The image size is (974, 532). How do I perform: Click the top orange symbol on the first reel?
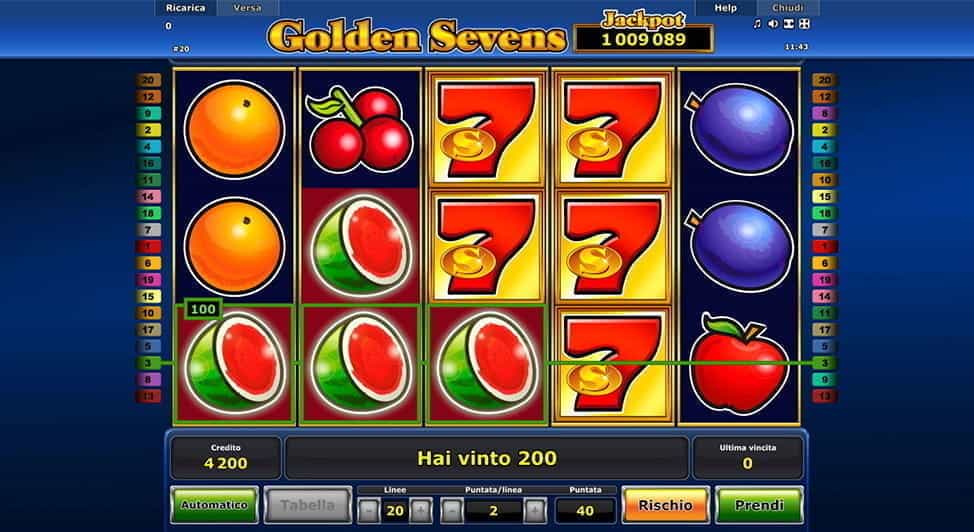point(234,129)
